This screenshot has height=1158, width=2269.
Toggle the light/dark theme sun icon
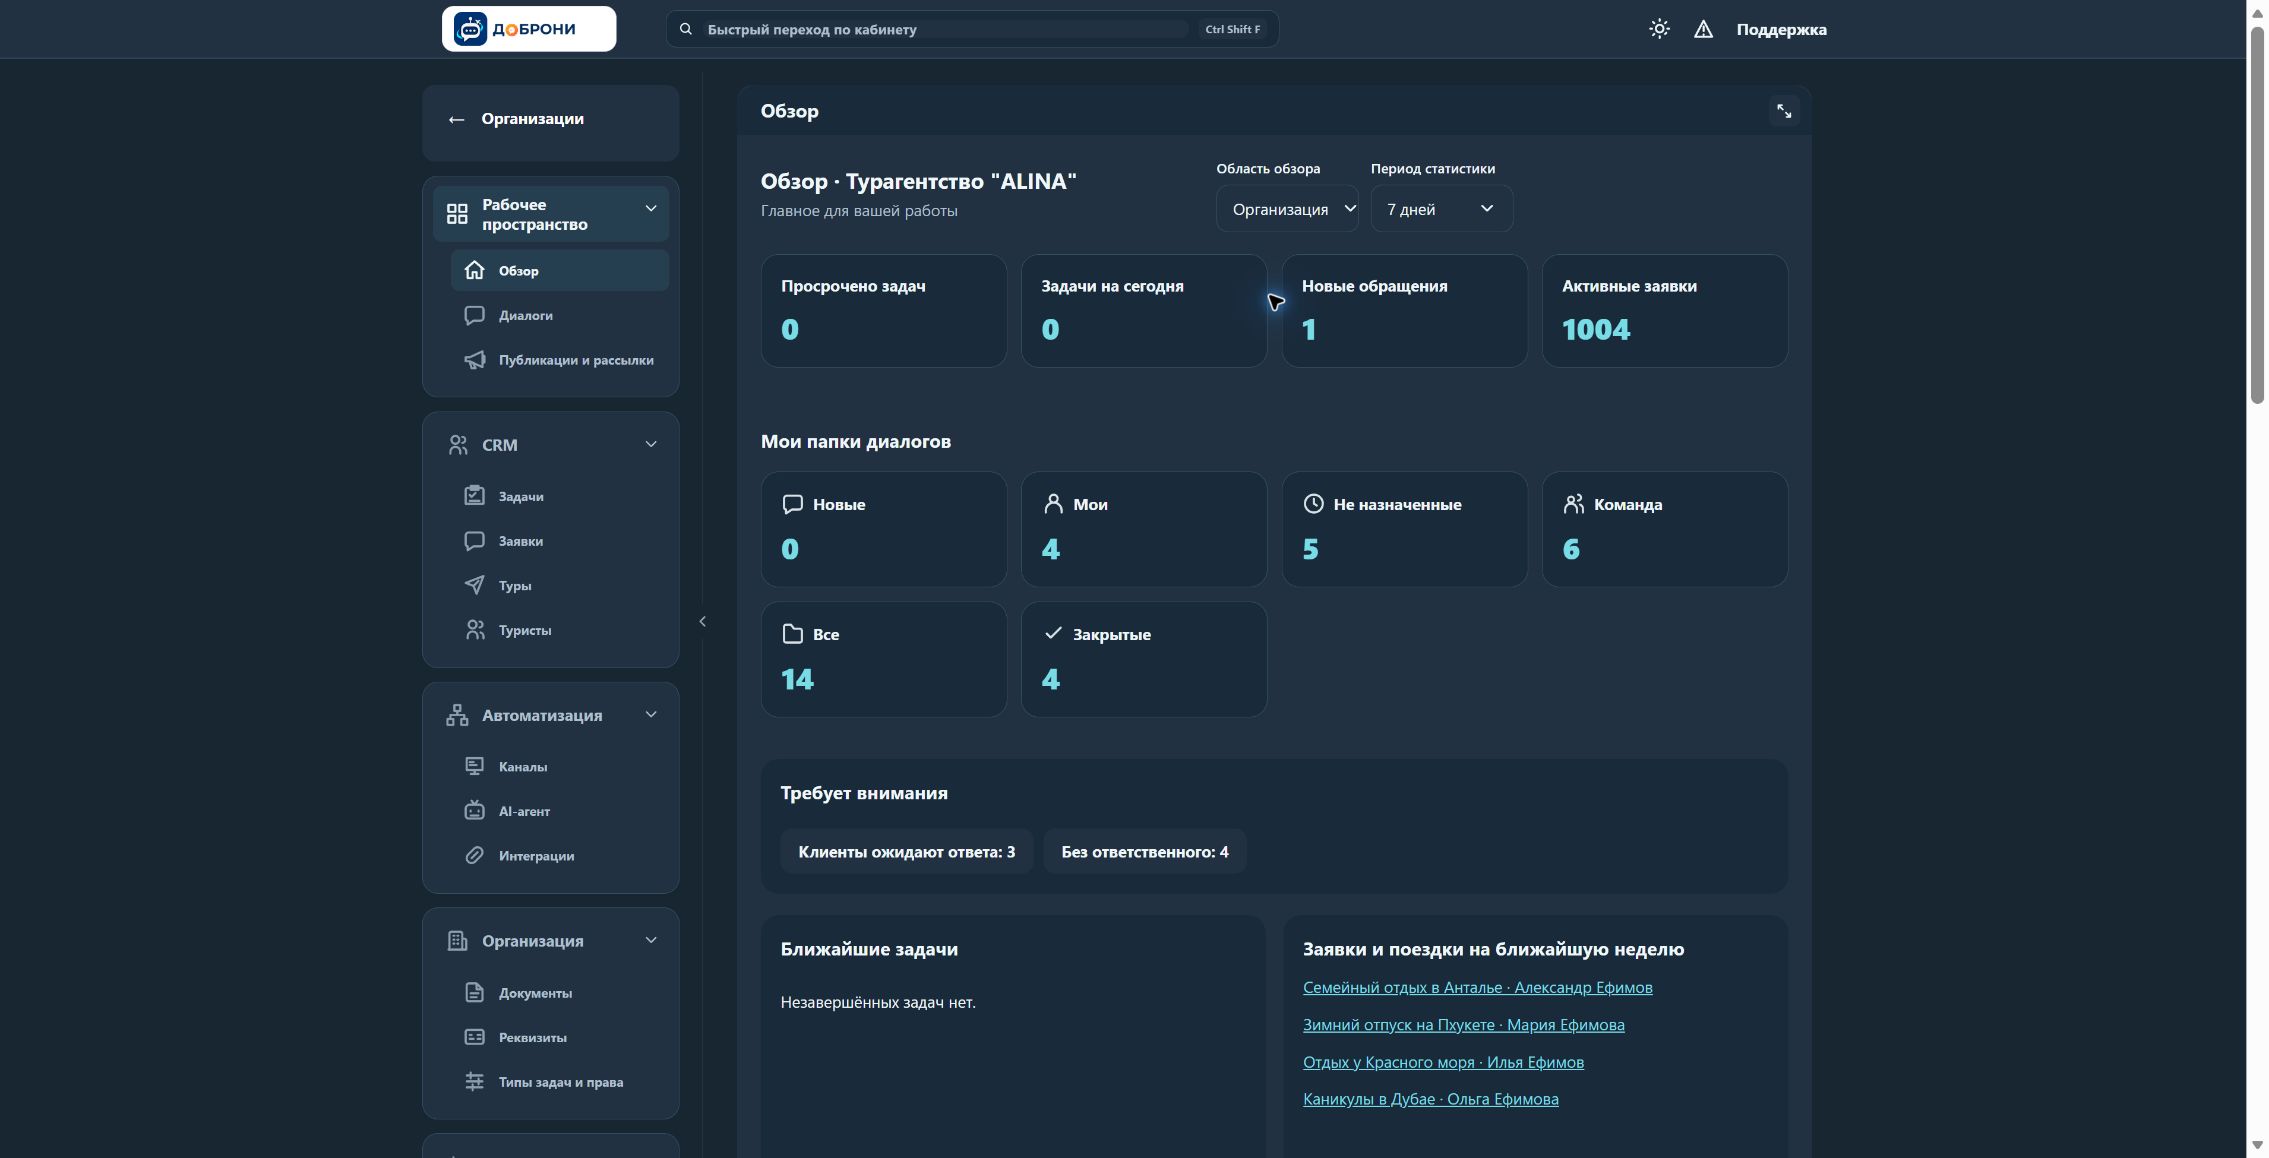pyautogui.click(x=1659, y=29)
